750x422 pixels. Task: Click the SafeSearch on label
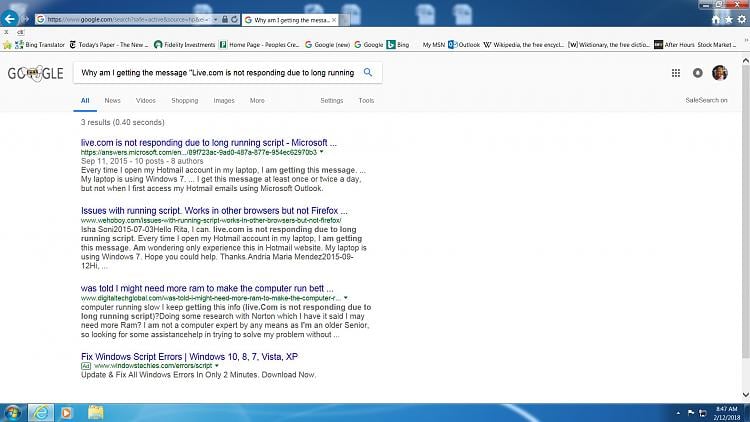tap(706, 100)
